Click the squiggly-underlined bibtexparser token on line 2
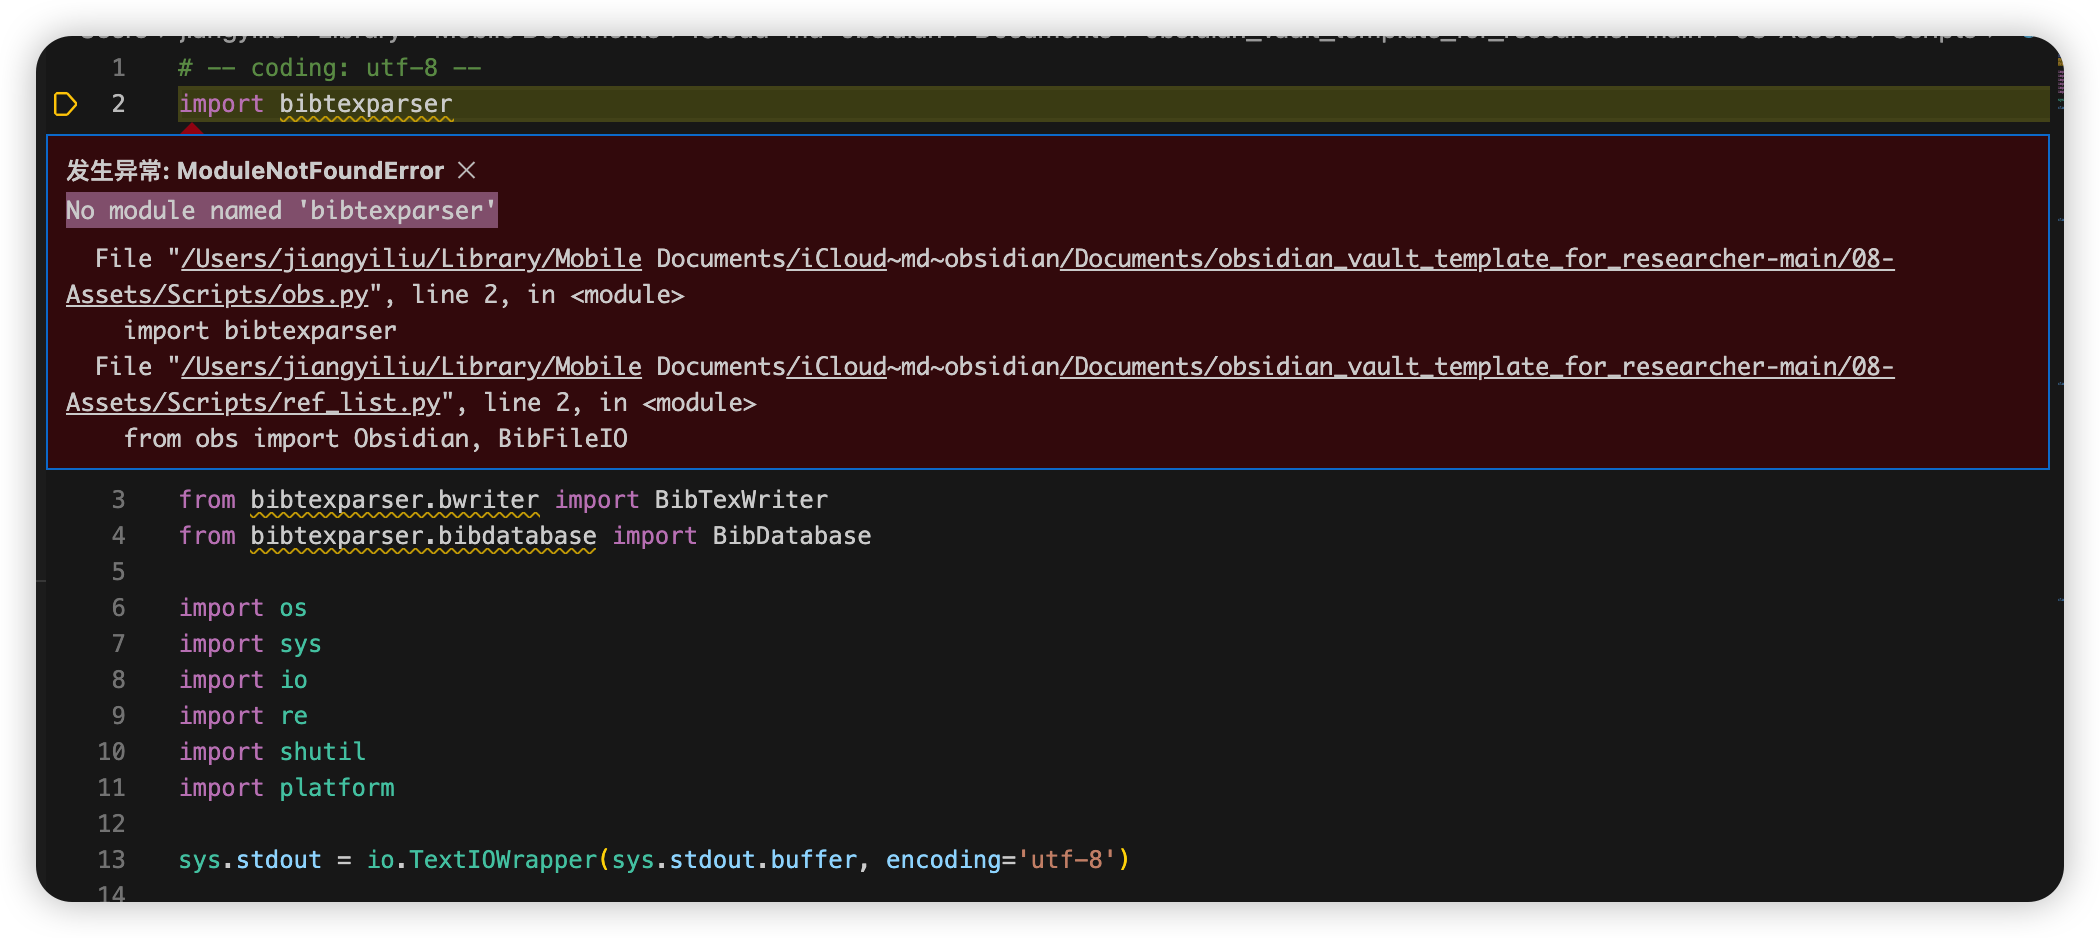Screen dimensions: 2100x938 365,103
